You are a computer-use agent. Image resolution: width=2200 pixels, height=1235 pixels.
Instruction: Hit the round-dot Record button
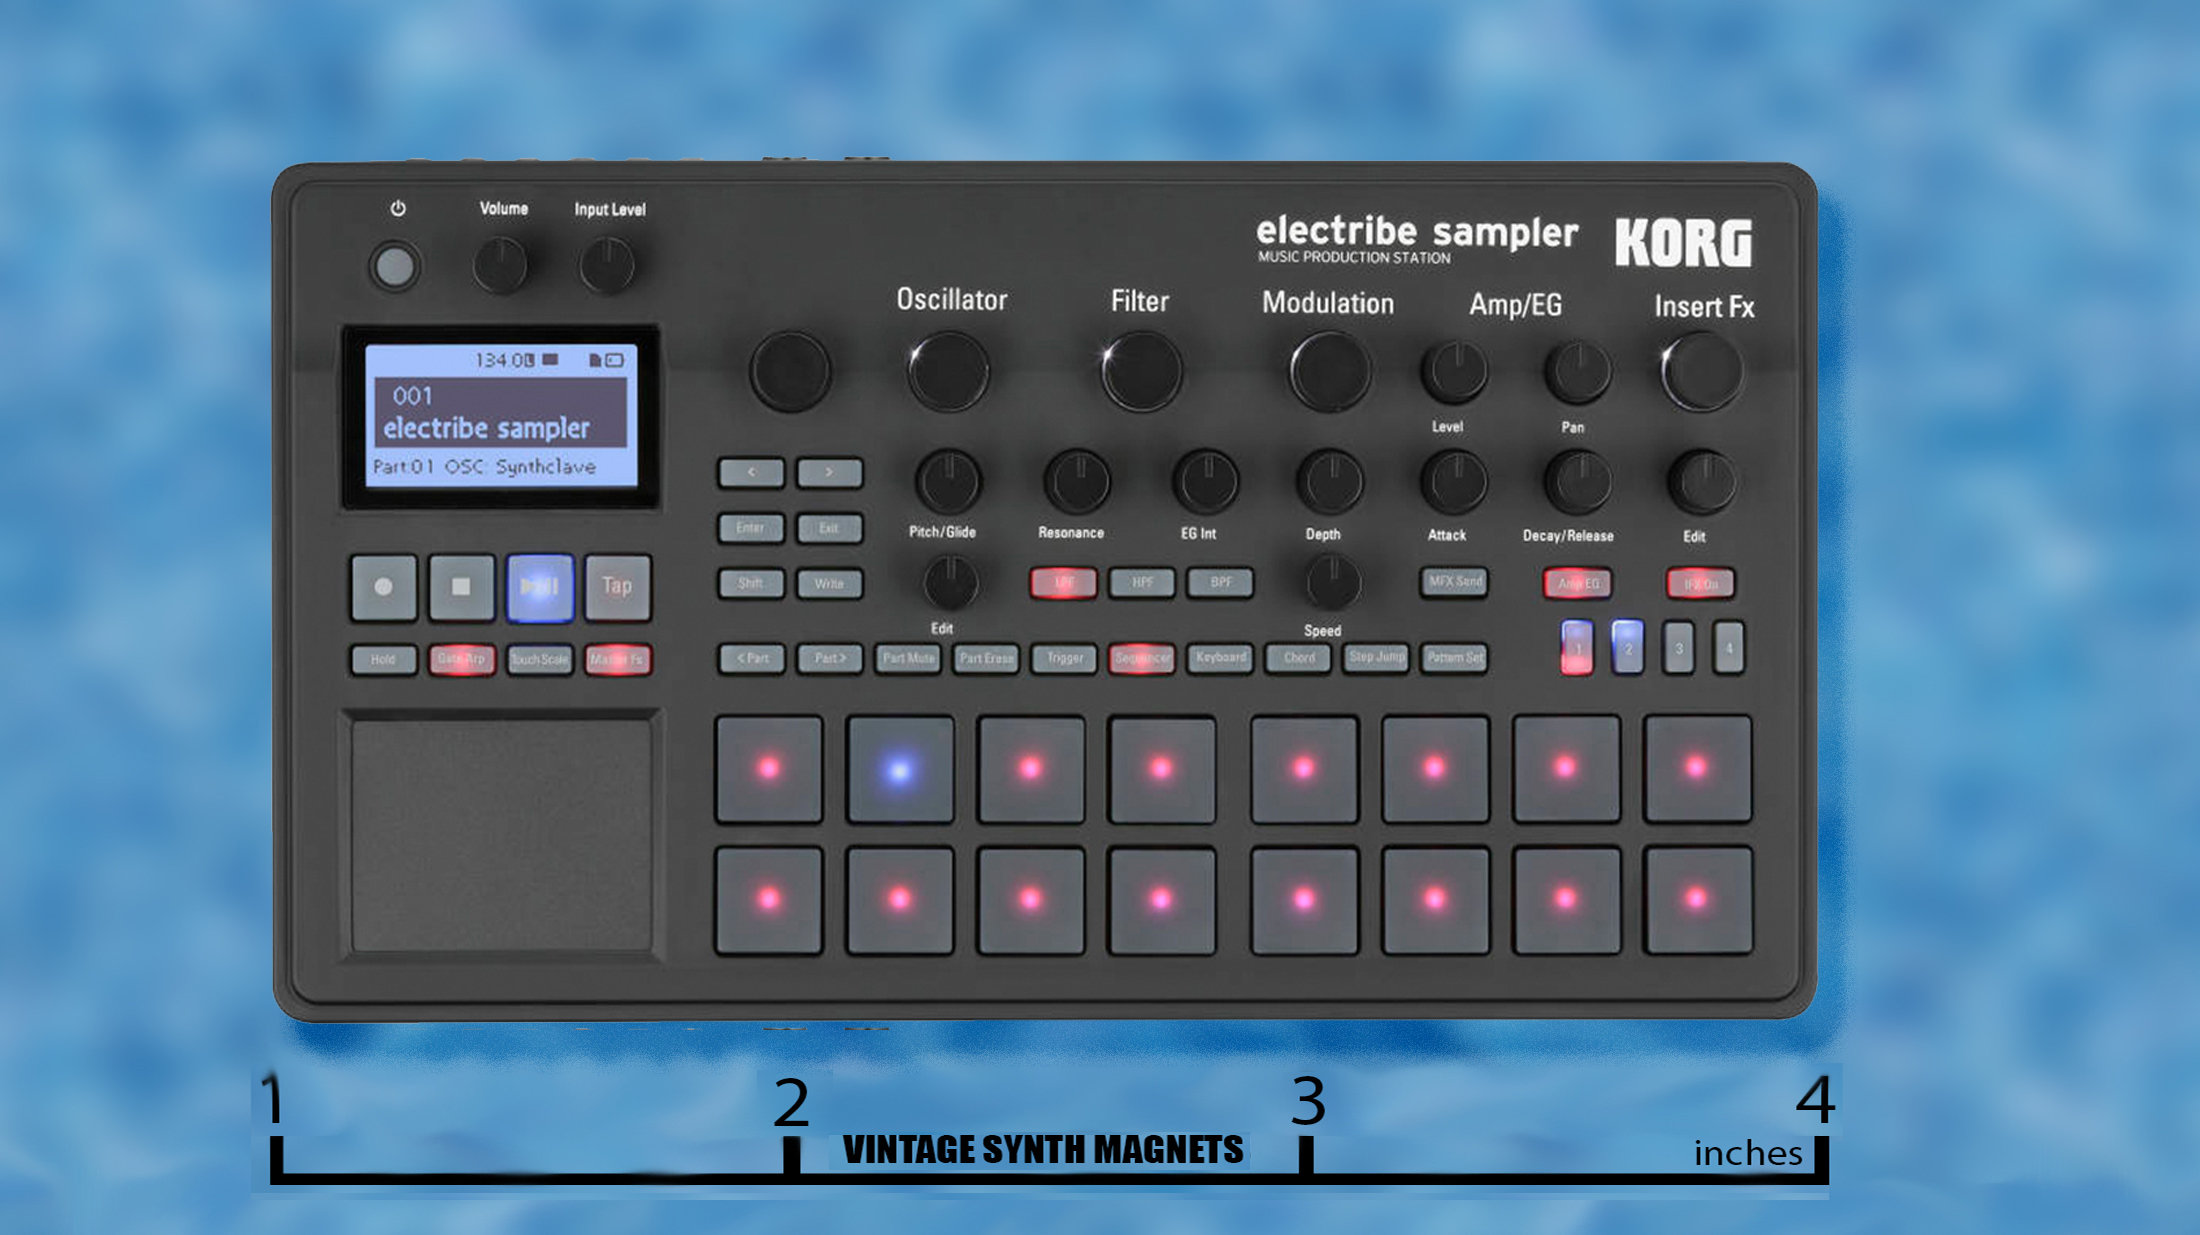383,587
